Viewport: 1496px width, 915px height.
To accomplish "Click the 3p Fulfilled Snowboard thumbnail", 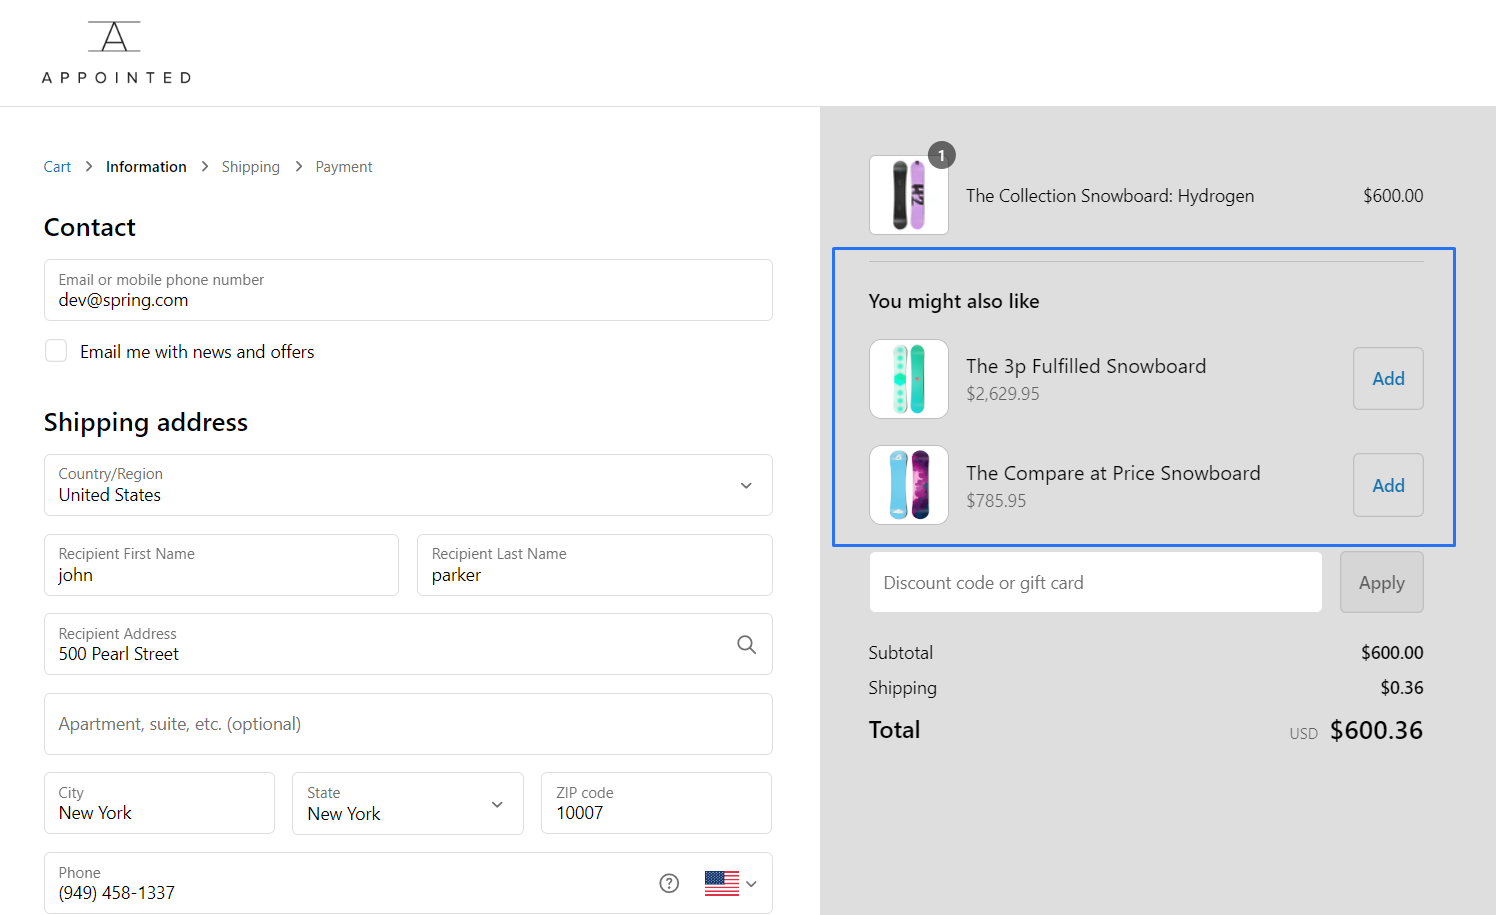I will tap(909, 379).
